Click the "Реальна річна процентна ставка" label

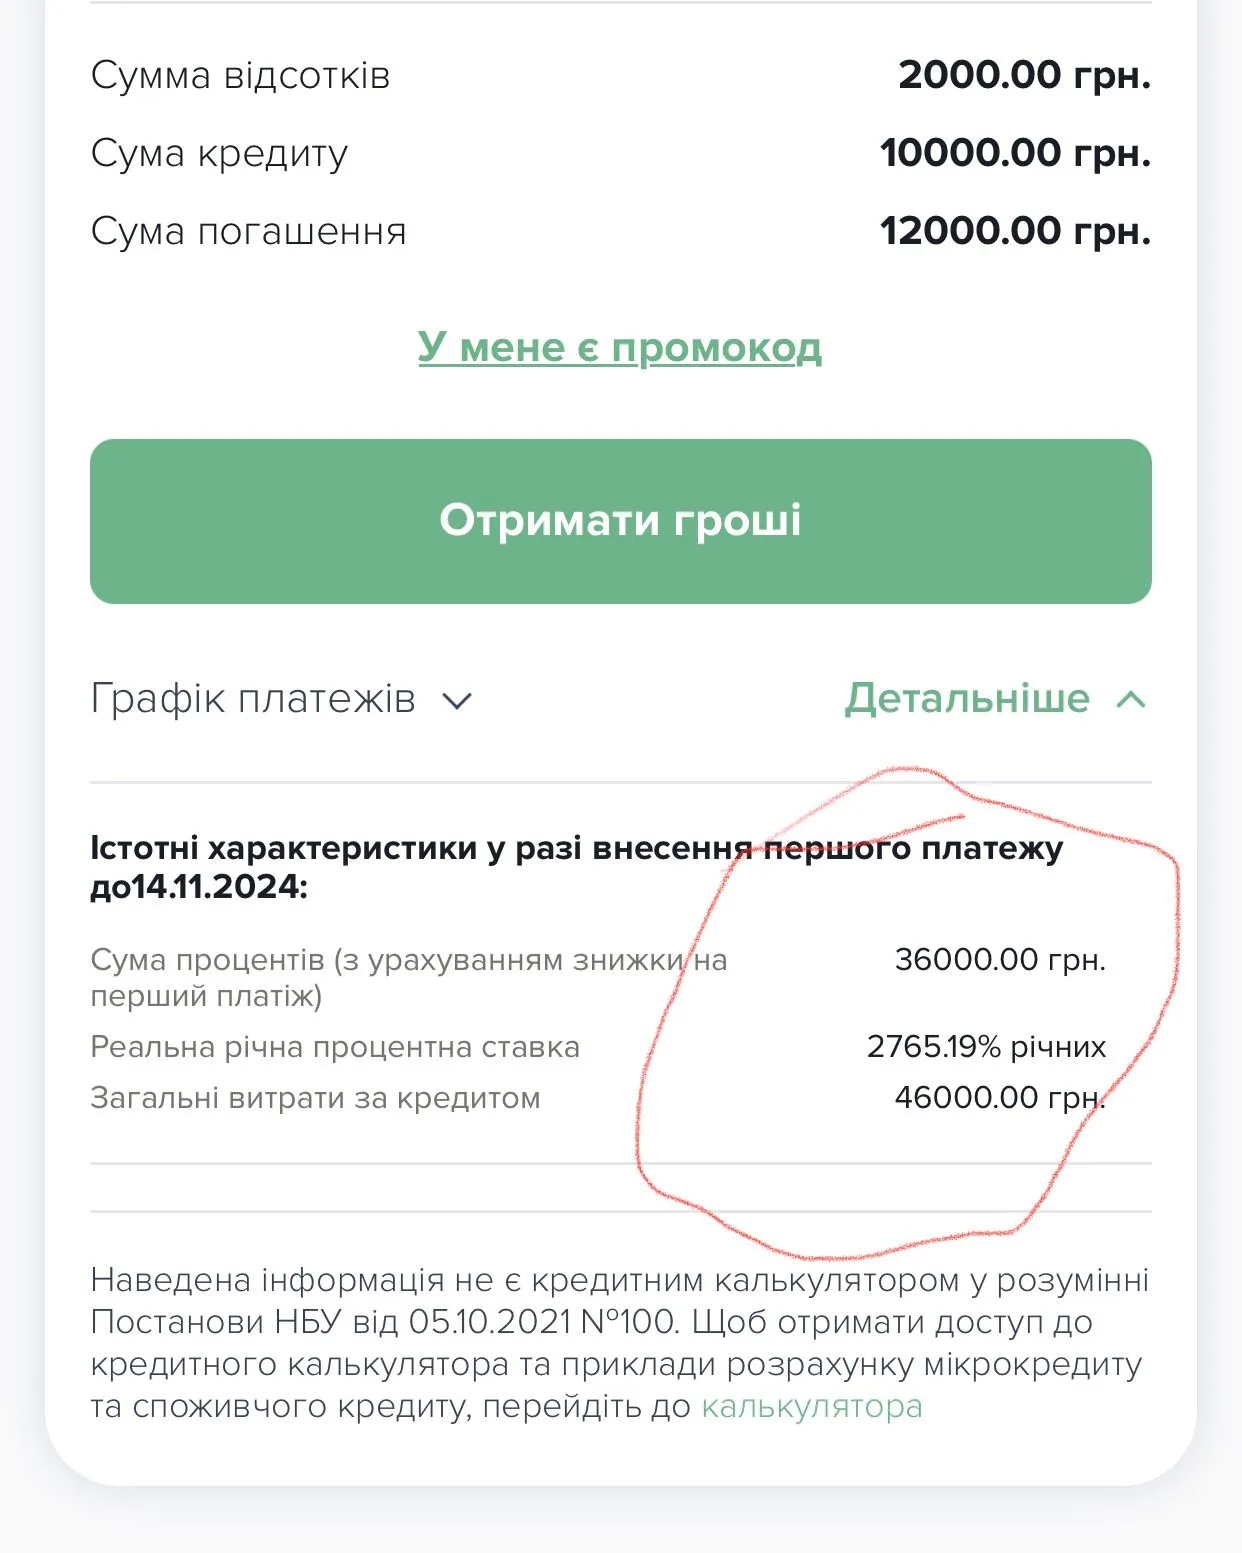335,1047
